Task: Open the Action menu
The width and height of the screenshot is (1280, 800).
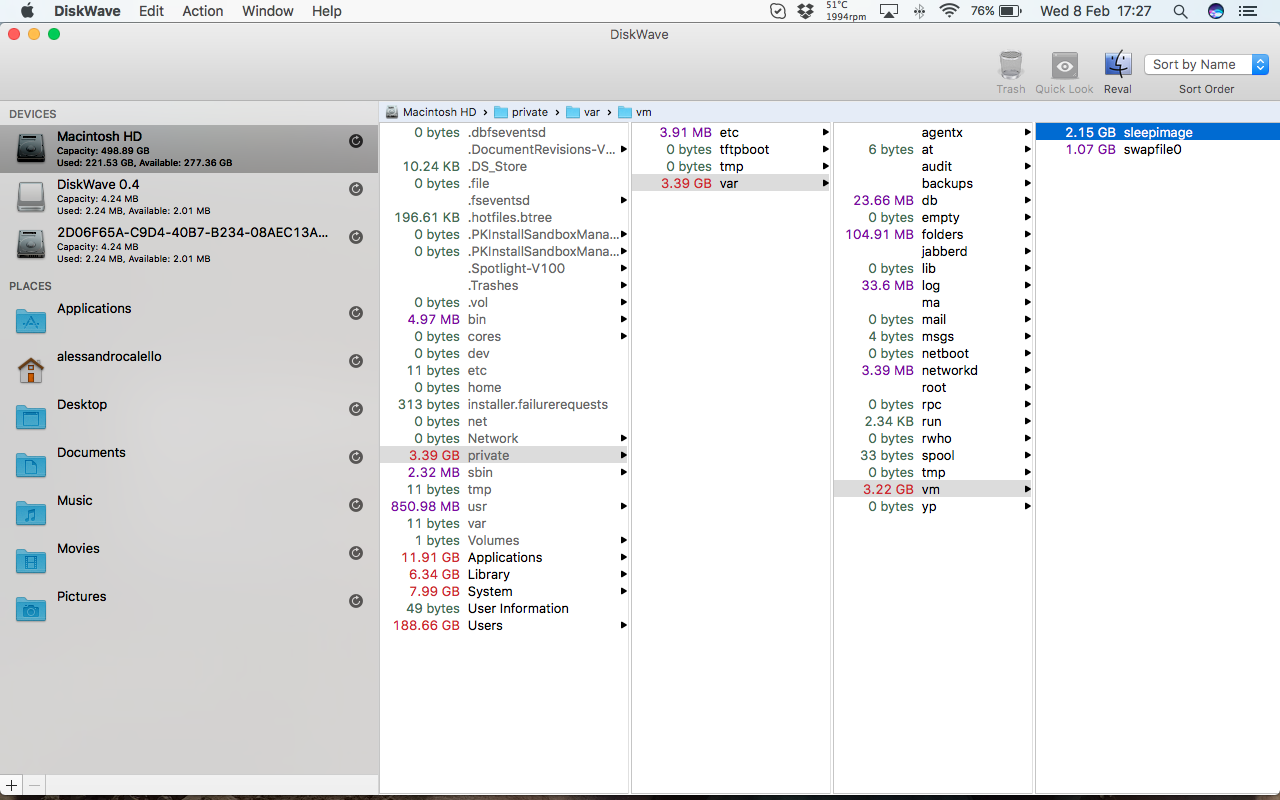Action: pyautogui.click(x=203, y=11)
